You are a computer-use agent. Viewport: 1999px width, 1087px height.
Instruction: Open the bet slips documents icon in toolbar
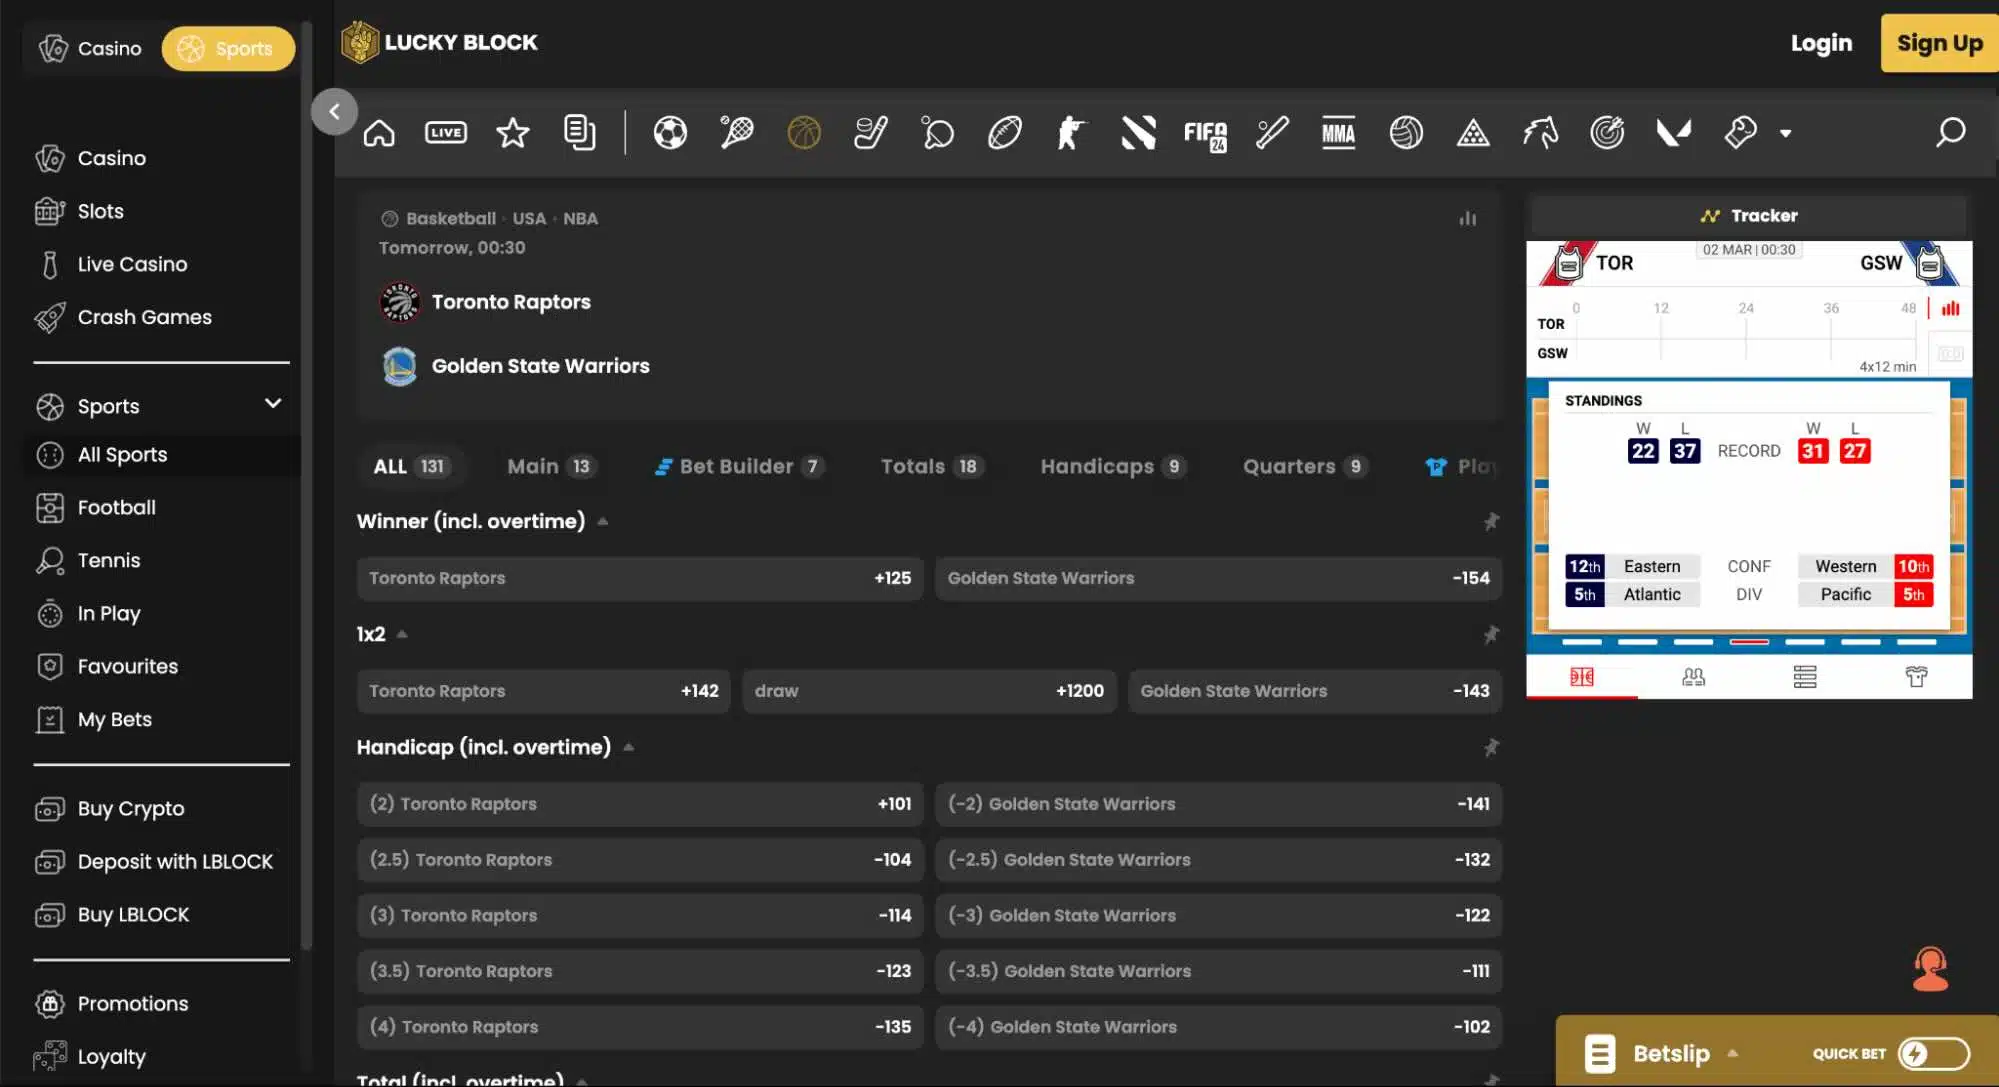click(580, 133)
